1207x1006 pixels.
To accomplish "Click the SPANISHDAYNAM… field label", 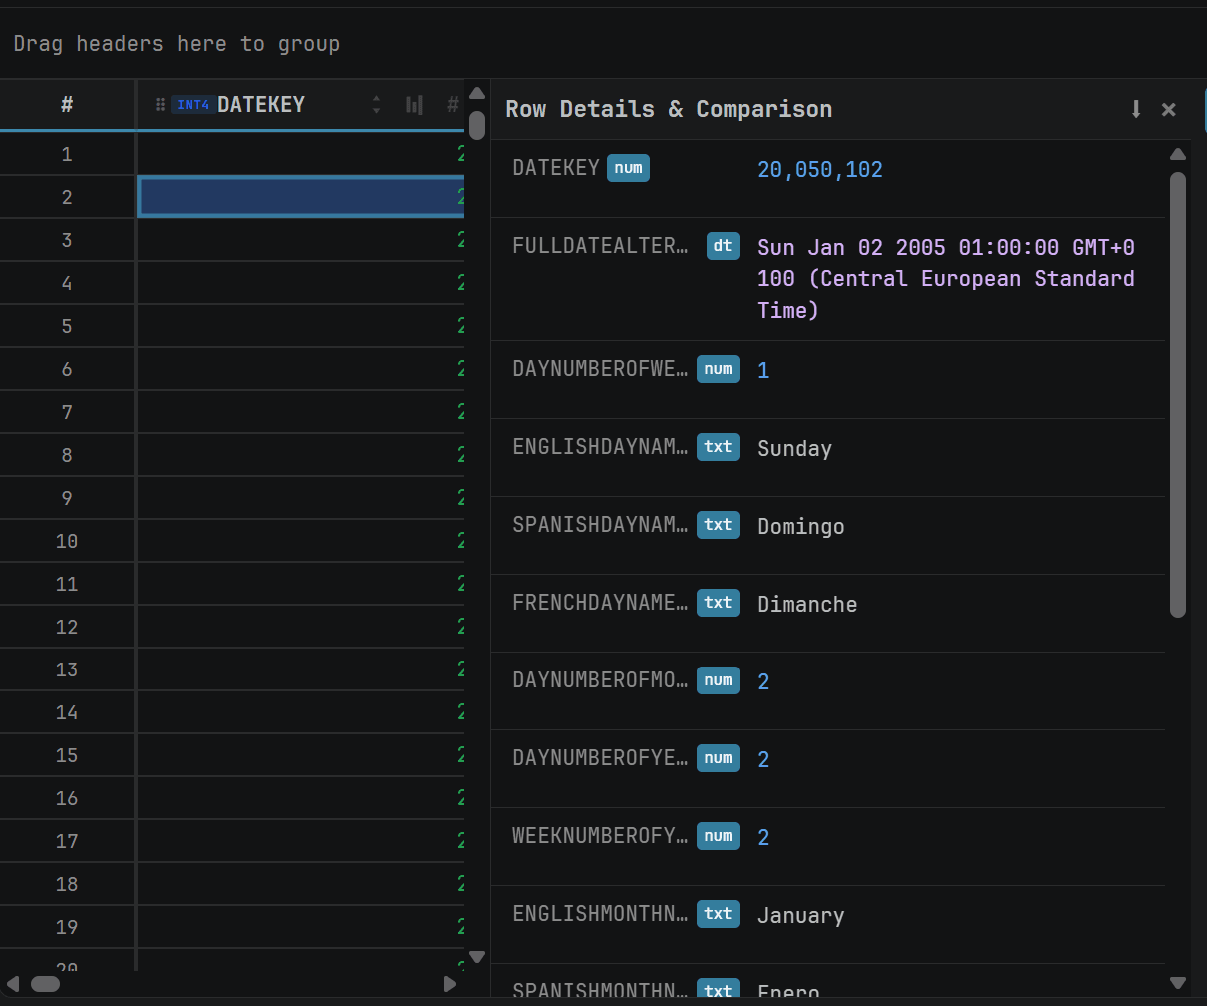I will [600, 525].
